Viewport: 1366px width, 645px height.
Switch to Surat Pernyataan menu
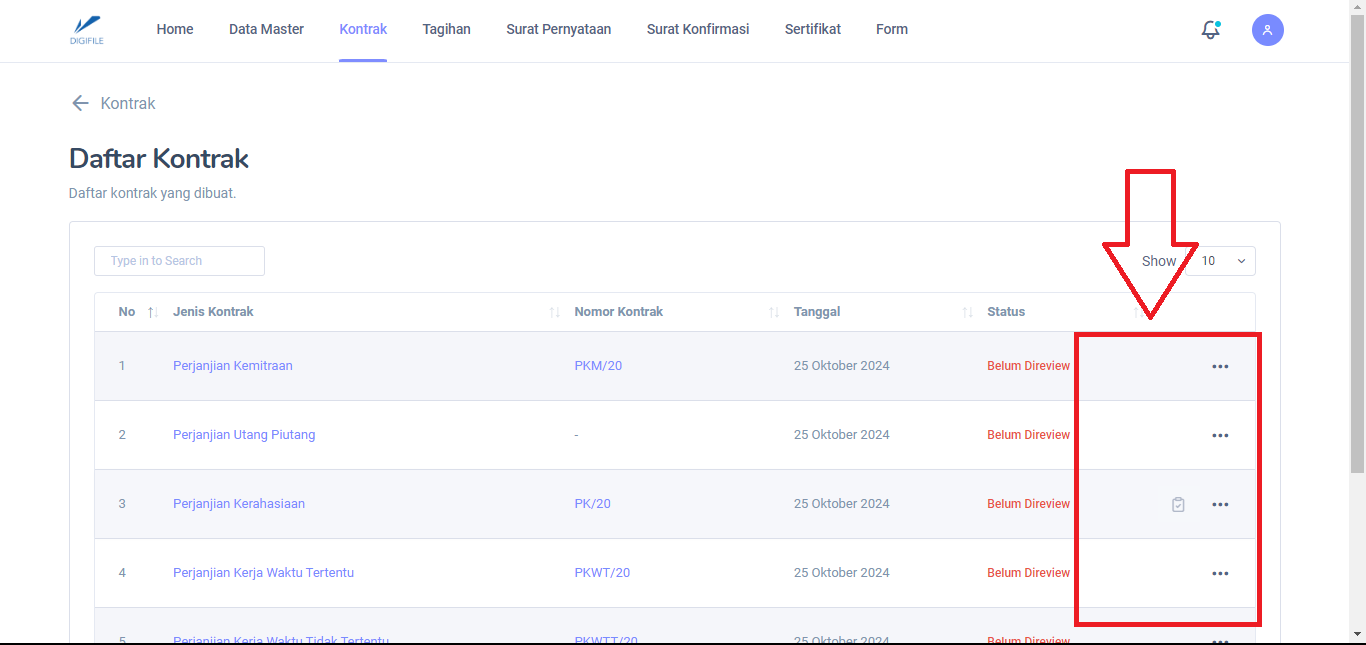click(x=558, y=29)
